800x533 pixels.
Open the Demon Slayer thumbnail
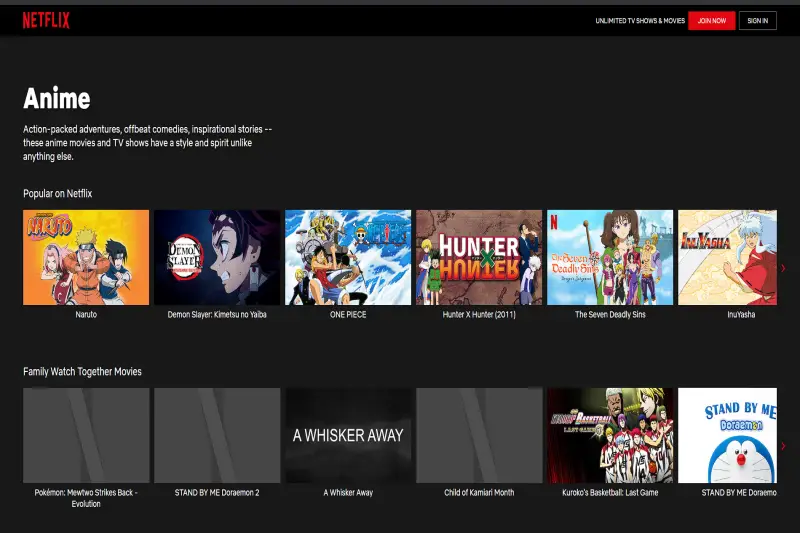pyautogui.click(x=217, y=258)
